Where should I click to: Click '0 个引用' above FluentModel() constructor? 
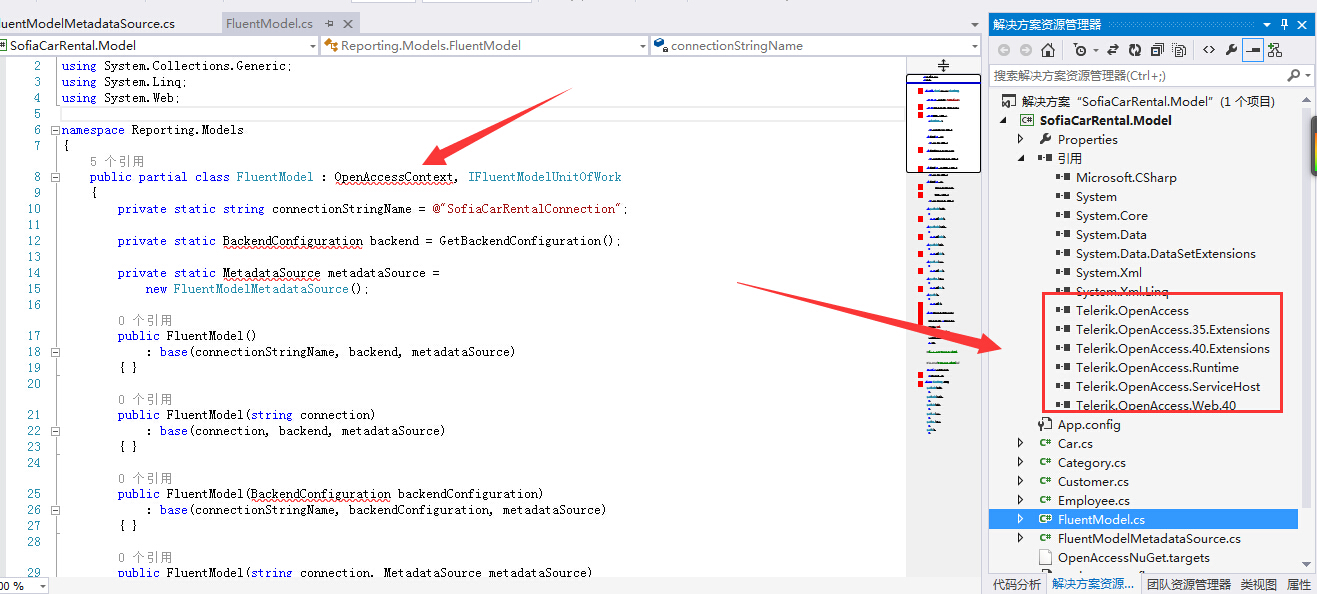(144, 320)
